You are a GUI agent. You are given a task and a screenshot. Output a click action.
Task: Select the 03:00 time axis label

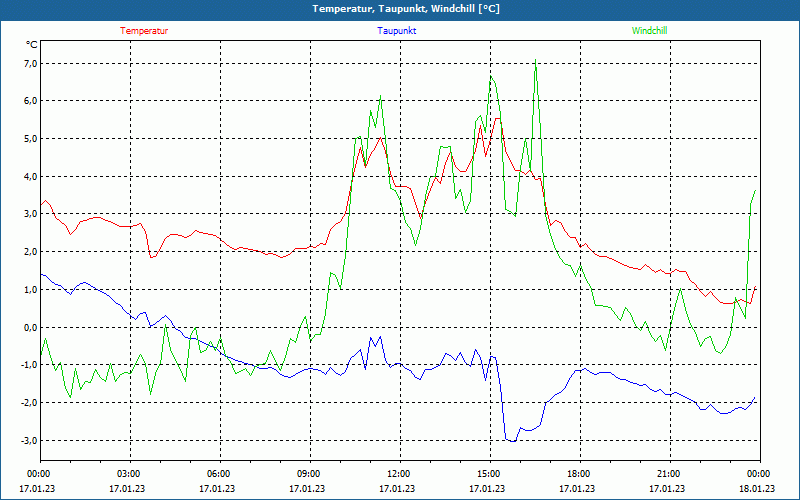click(x=128, y=474)
